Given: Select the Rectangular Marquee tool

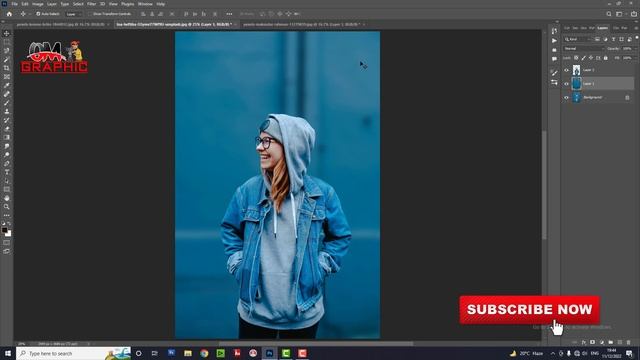Looking at the screenshot, I should (x=7, y=42).
